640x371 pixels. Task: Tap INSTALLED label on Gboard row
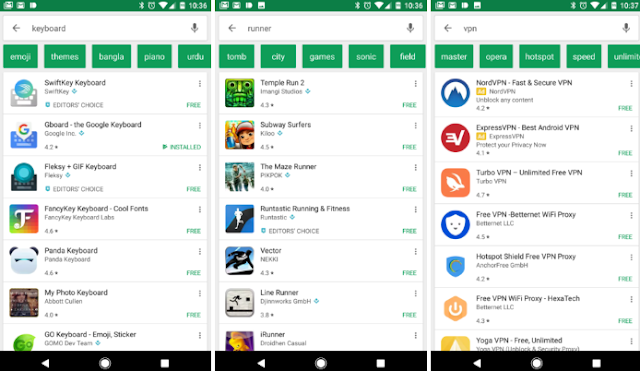(x=182, y=147)
